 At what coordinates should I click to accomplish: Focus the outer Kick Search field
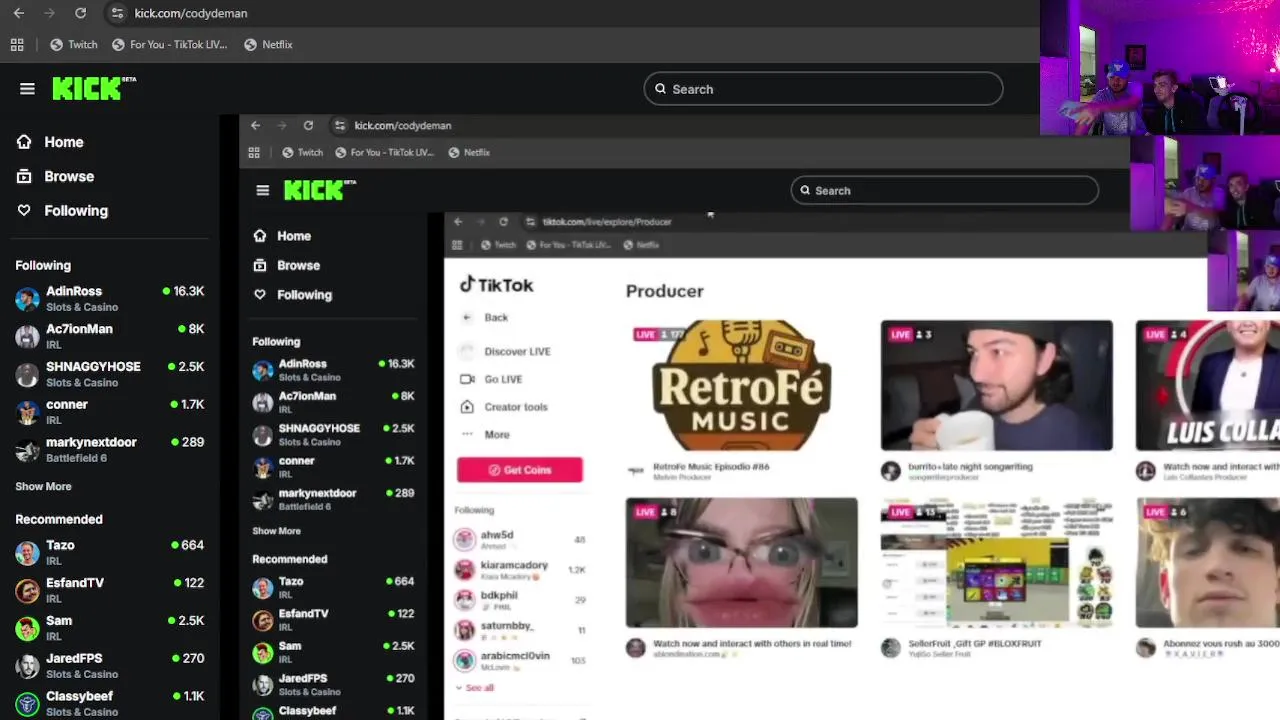[823, 89]
